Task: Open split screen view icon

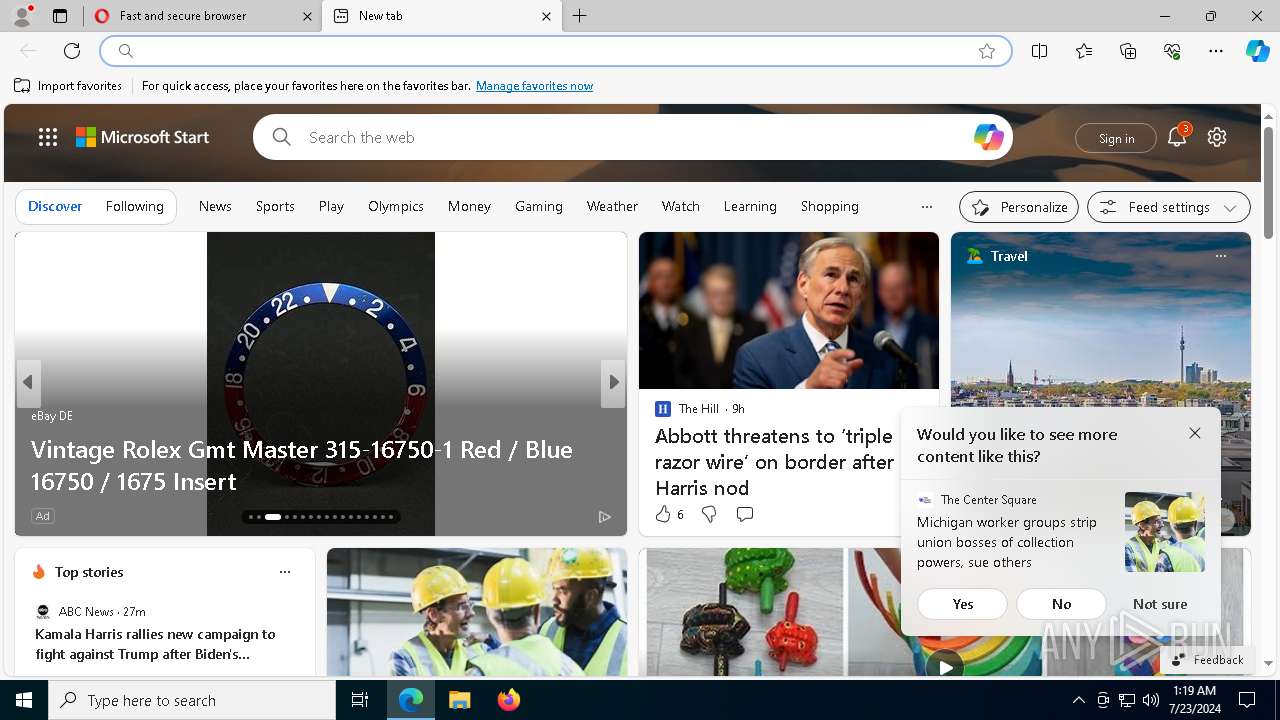Action: click(1040, 51)
